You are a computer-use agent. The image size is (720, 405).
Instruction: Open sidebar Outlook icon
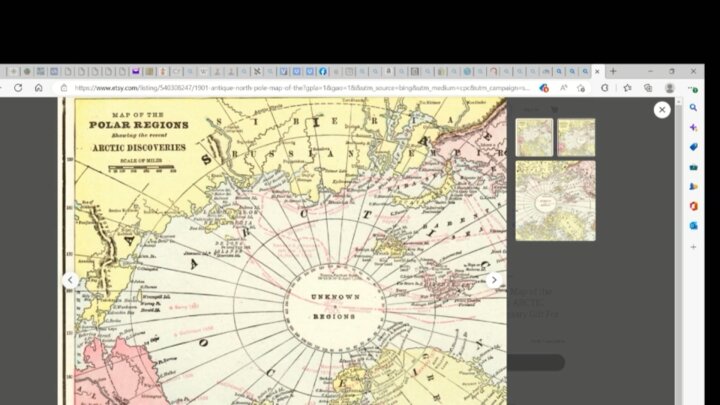(693, 225)
